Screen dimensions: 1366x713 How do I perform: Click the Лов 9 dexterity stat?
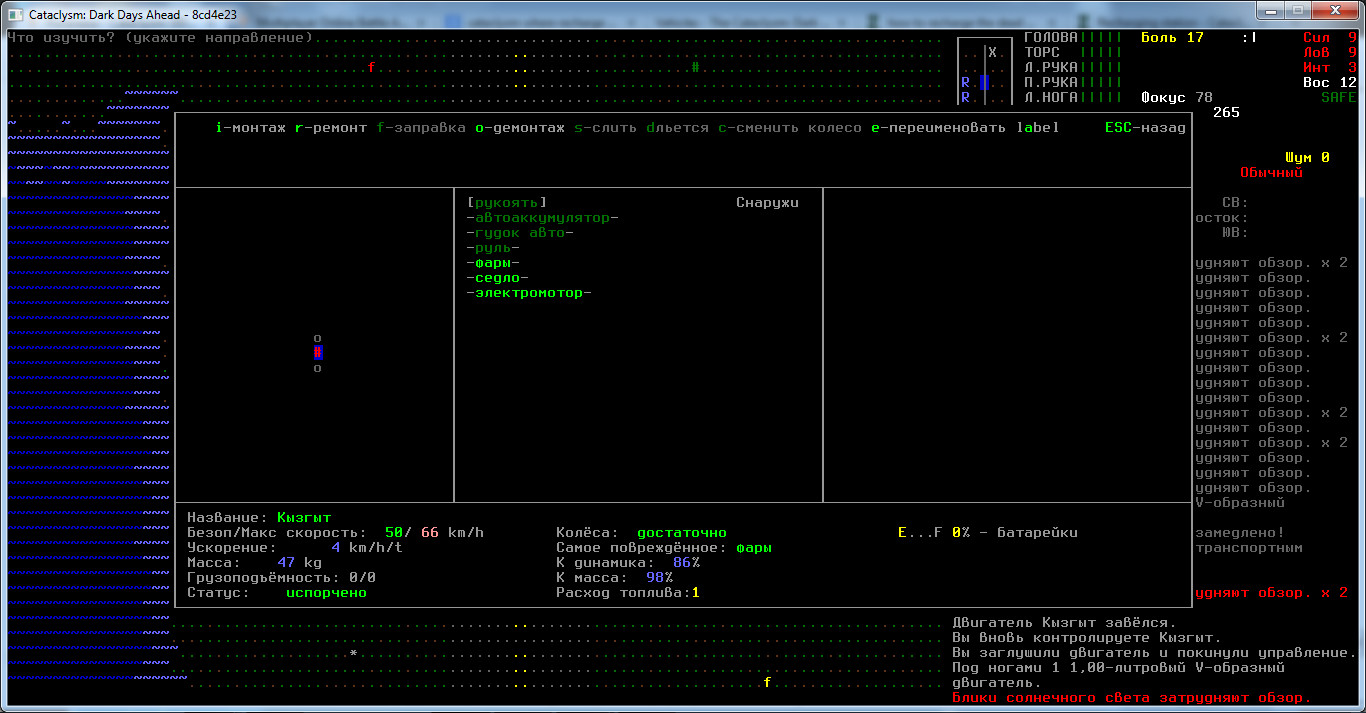(x=1330, y=52)
